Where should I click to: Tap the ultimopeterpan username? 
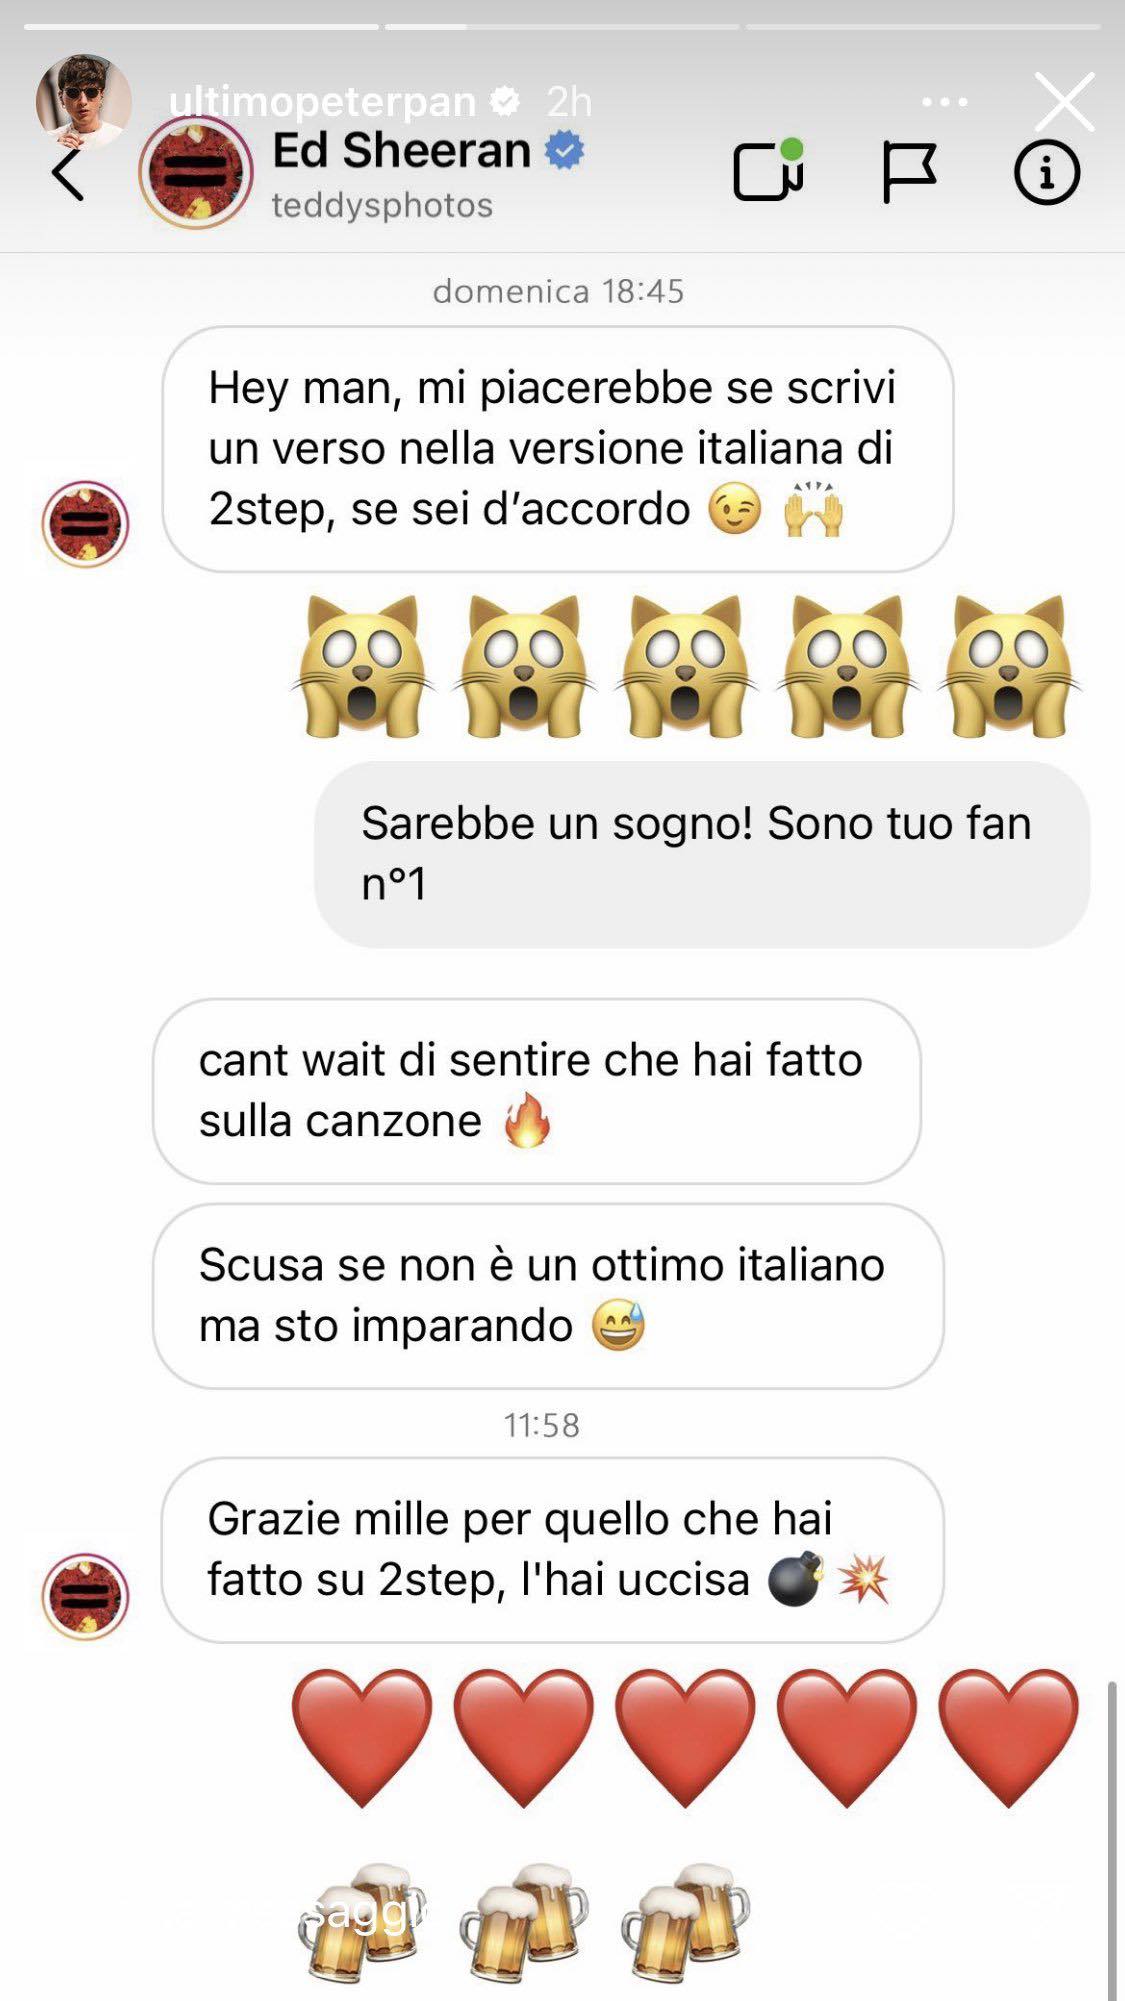tap(322, 101)
